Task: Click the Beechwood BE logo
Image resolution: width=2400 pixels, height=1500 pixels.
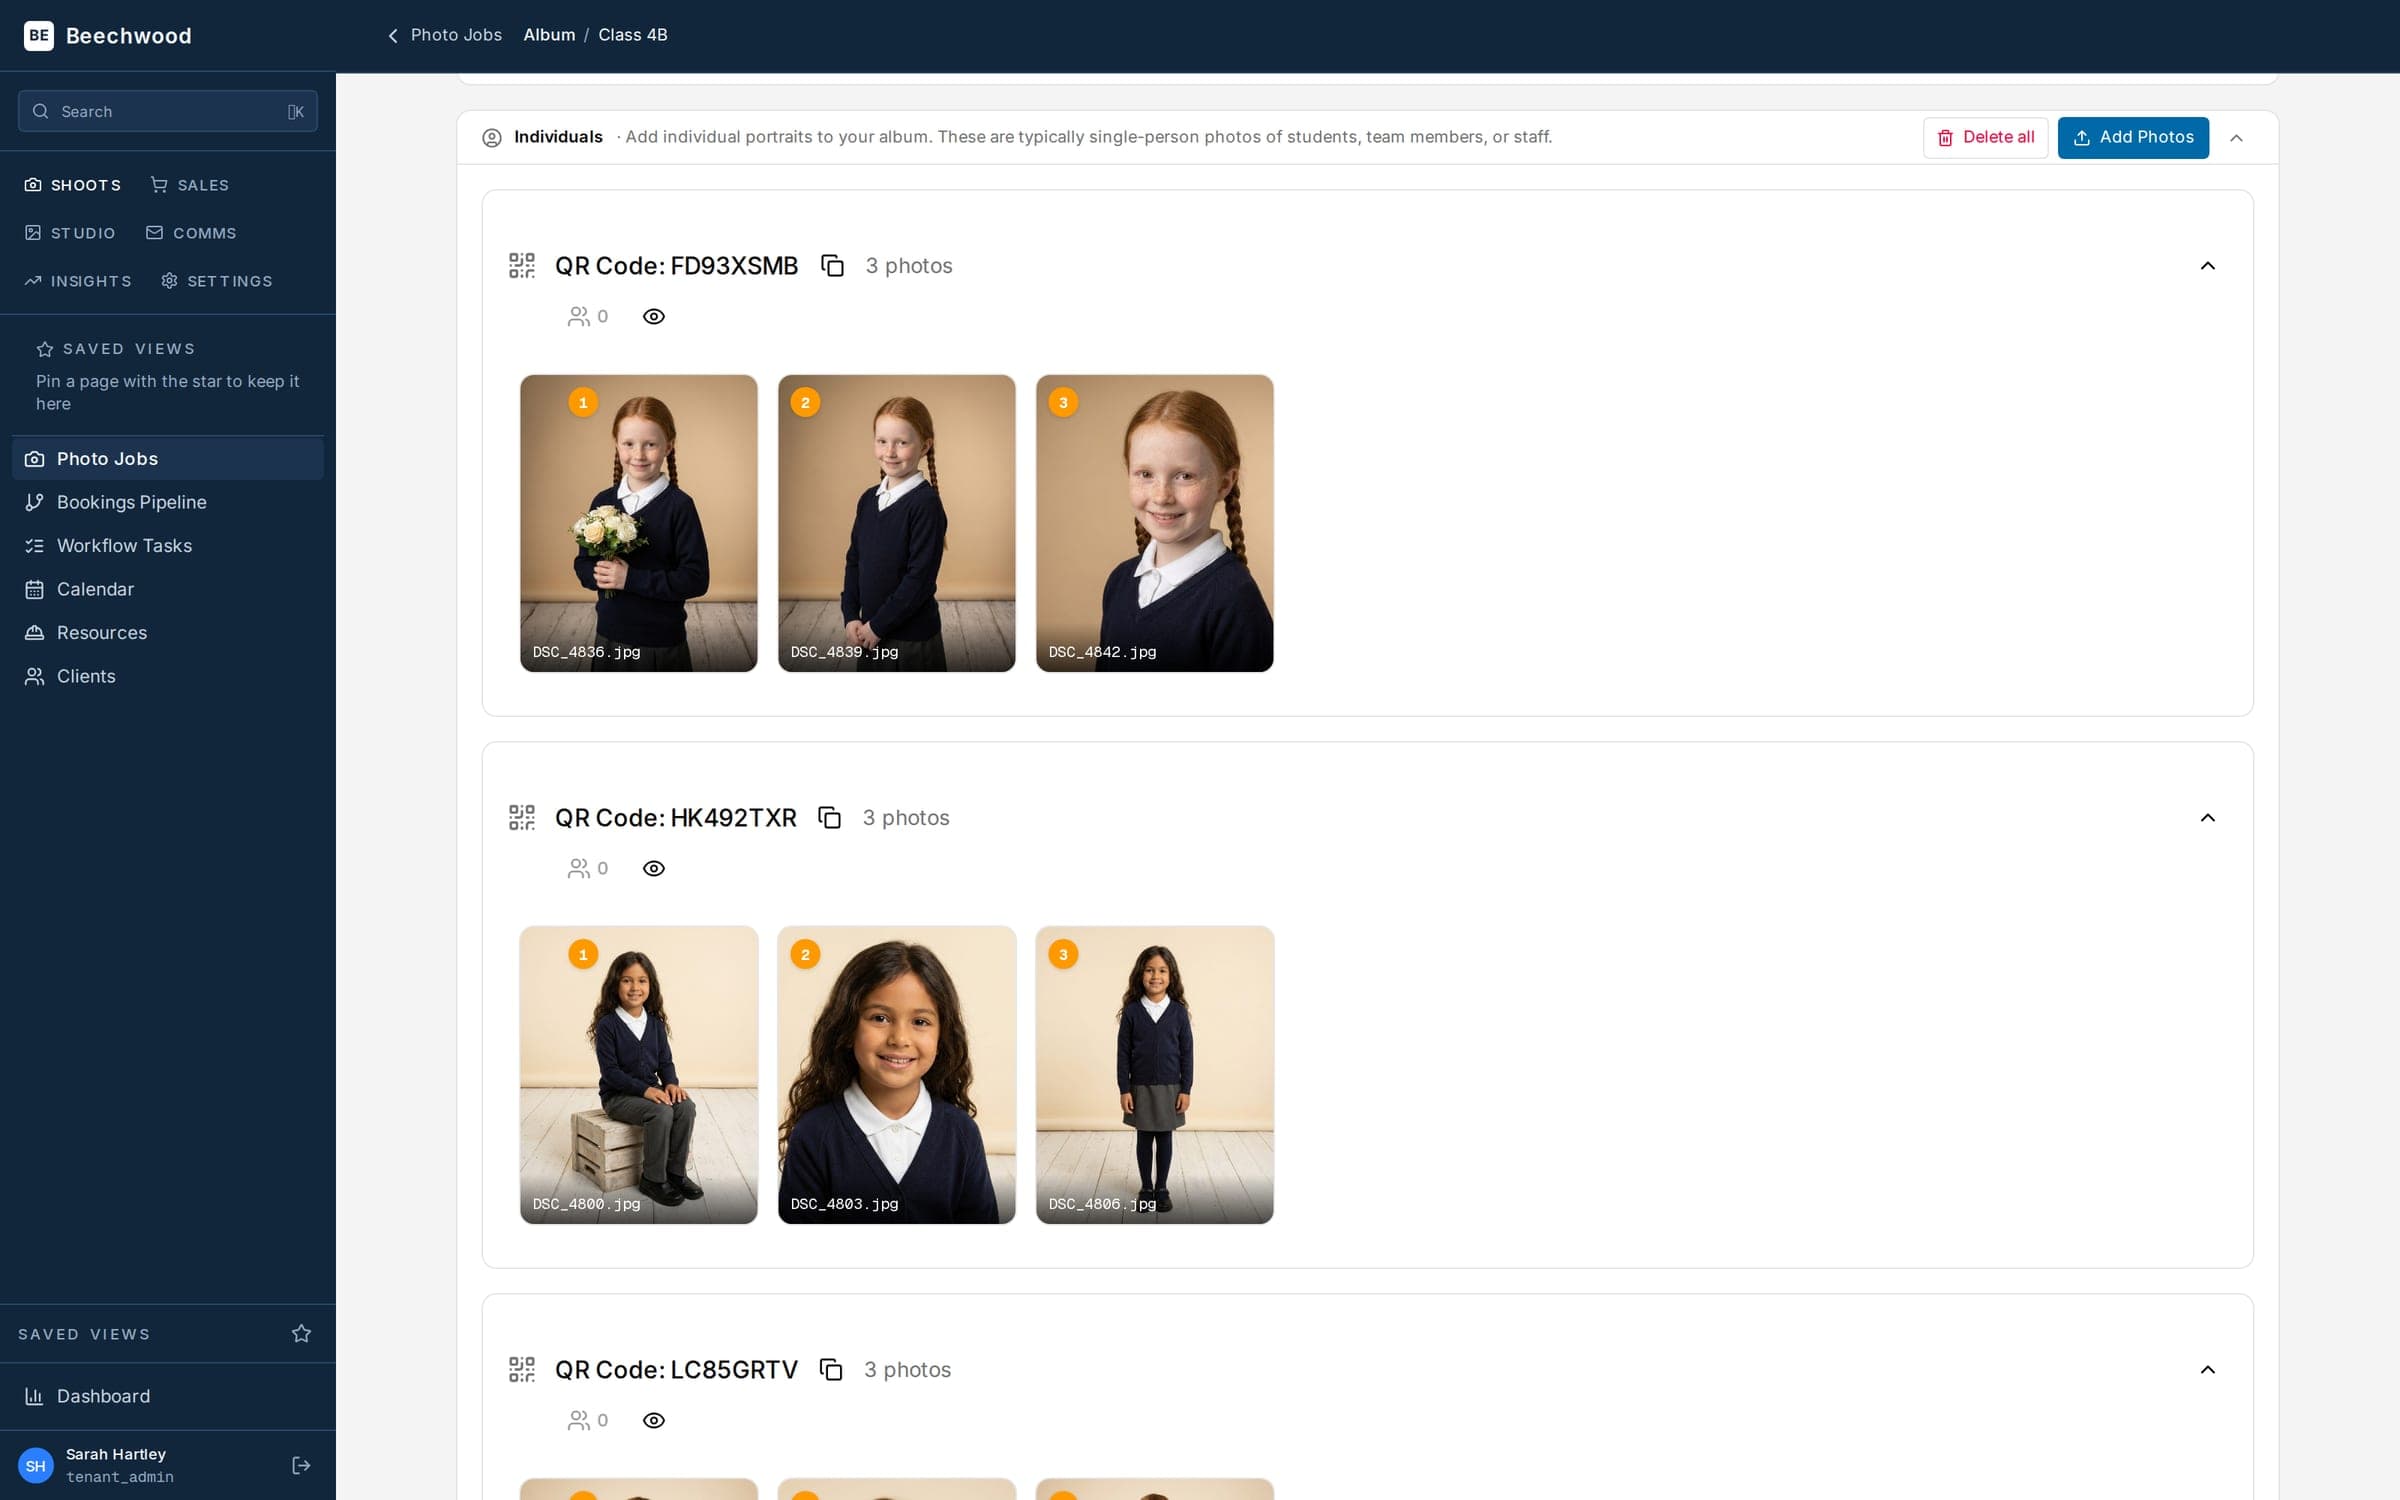Action: 39,36
